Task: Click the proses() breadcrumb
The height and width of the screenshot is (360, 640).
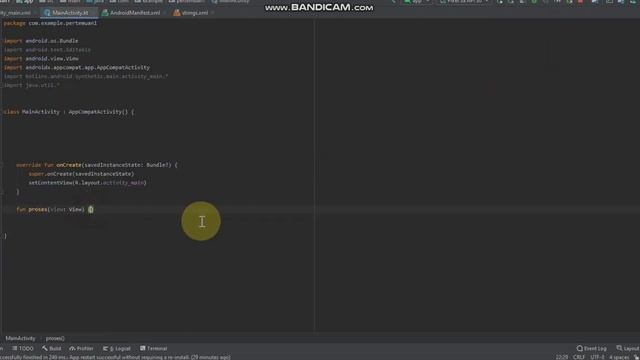Action: tap(55, 338)
